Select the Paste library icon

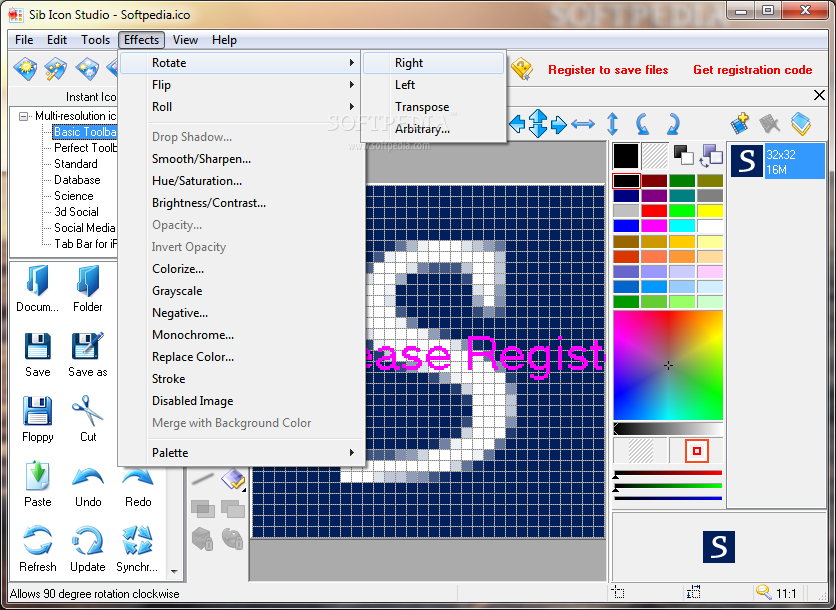pyautogui.click(x=37, y=476)
